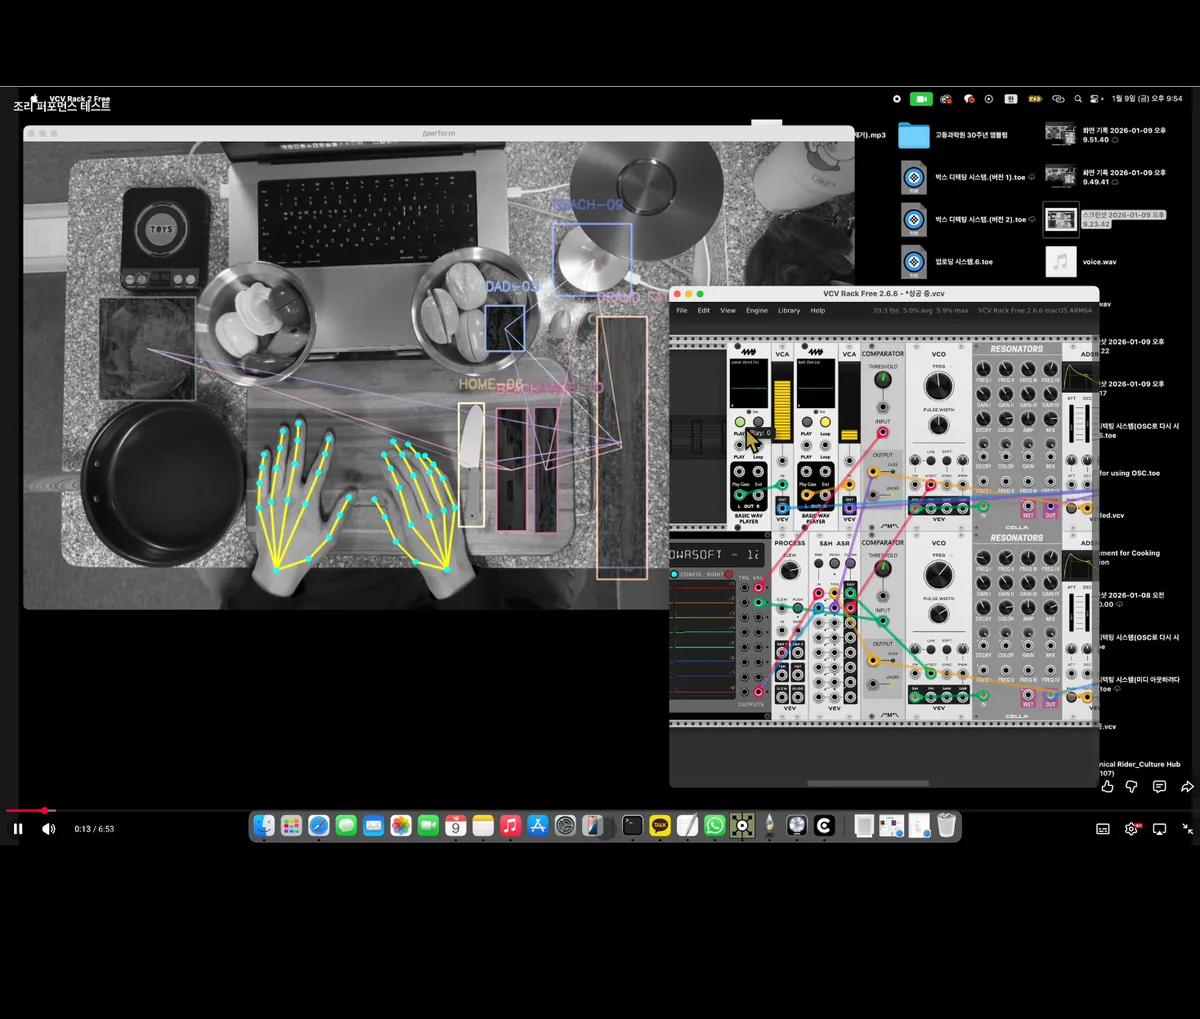
Task: Click the pink WET jack on upper Resonators
Action: 1028,508
